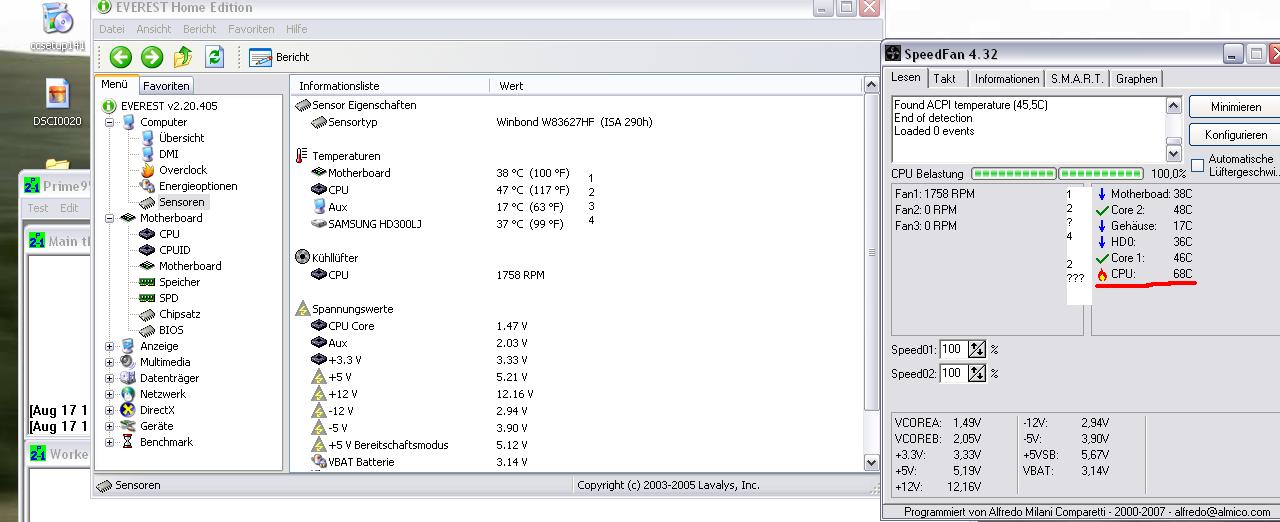Click the thermometer icon beside Temperaturen
The height and width of the screenshot is (522, 1280).
[302, 156]
